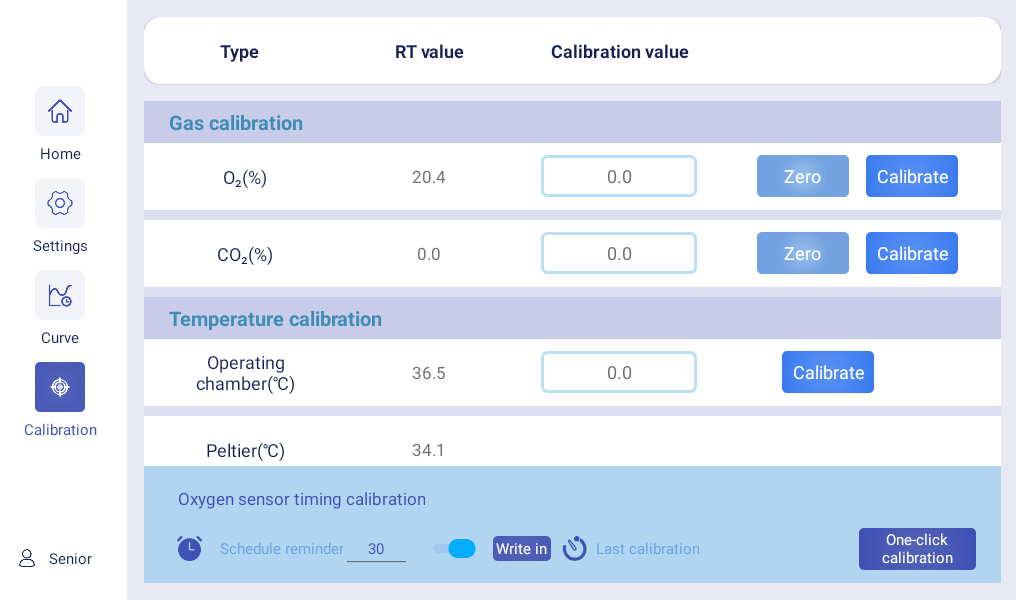Click the Last calibration label
The width and height of the screenshot is (1016, 602).
coord(647,549)
